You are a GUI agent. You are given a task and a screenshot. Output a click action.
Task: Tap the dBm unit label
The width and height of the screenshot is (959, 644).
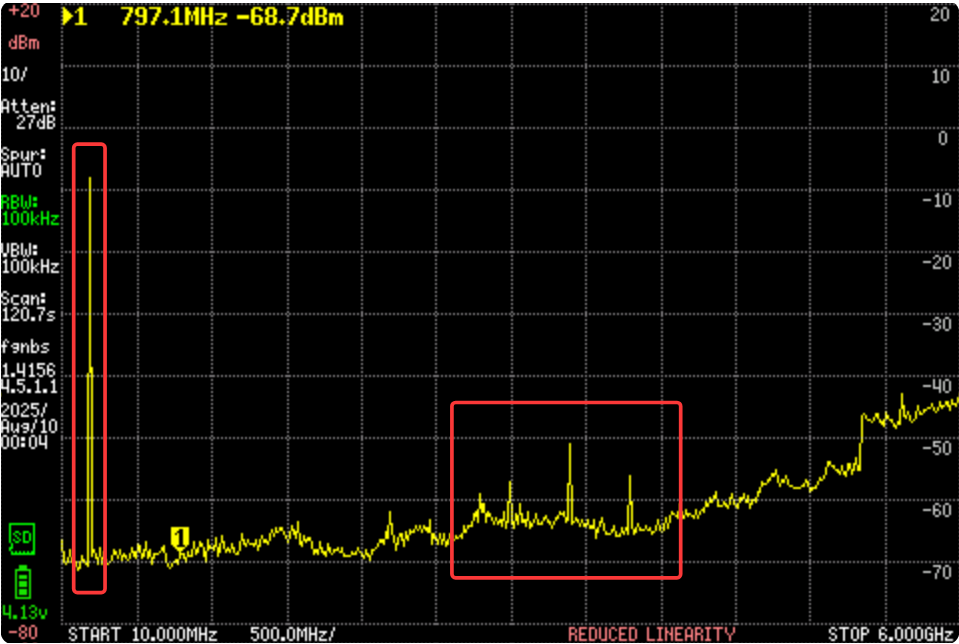[x=22, y=44]
